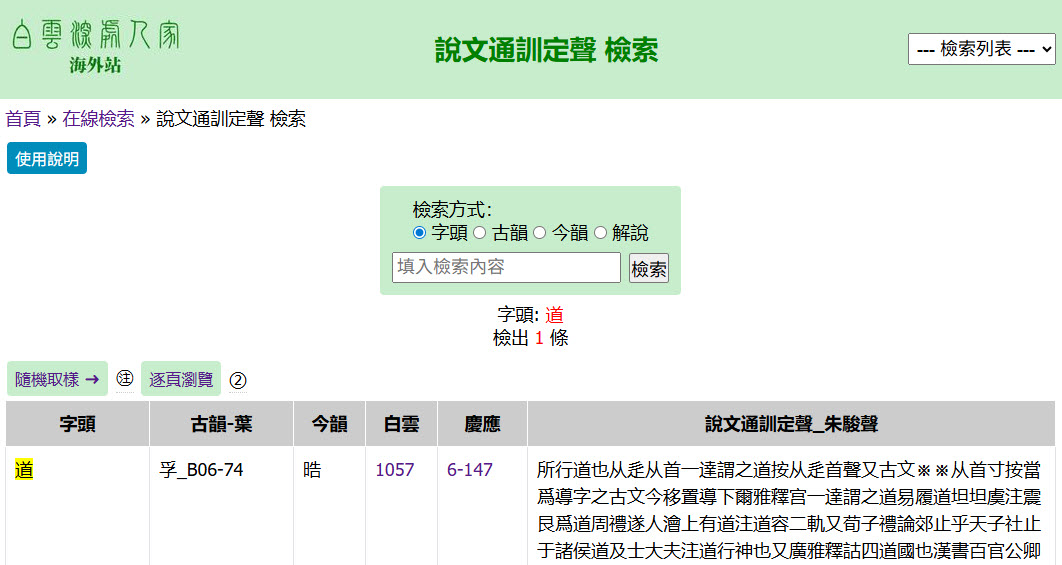Select the 字頭 search mode radio button
The image size is (1062, 565).
click(x=420, y=233)
